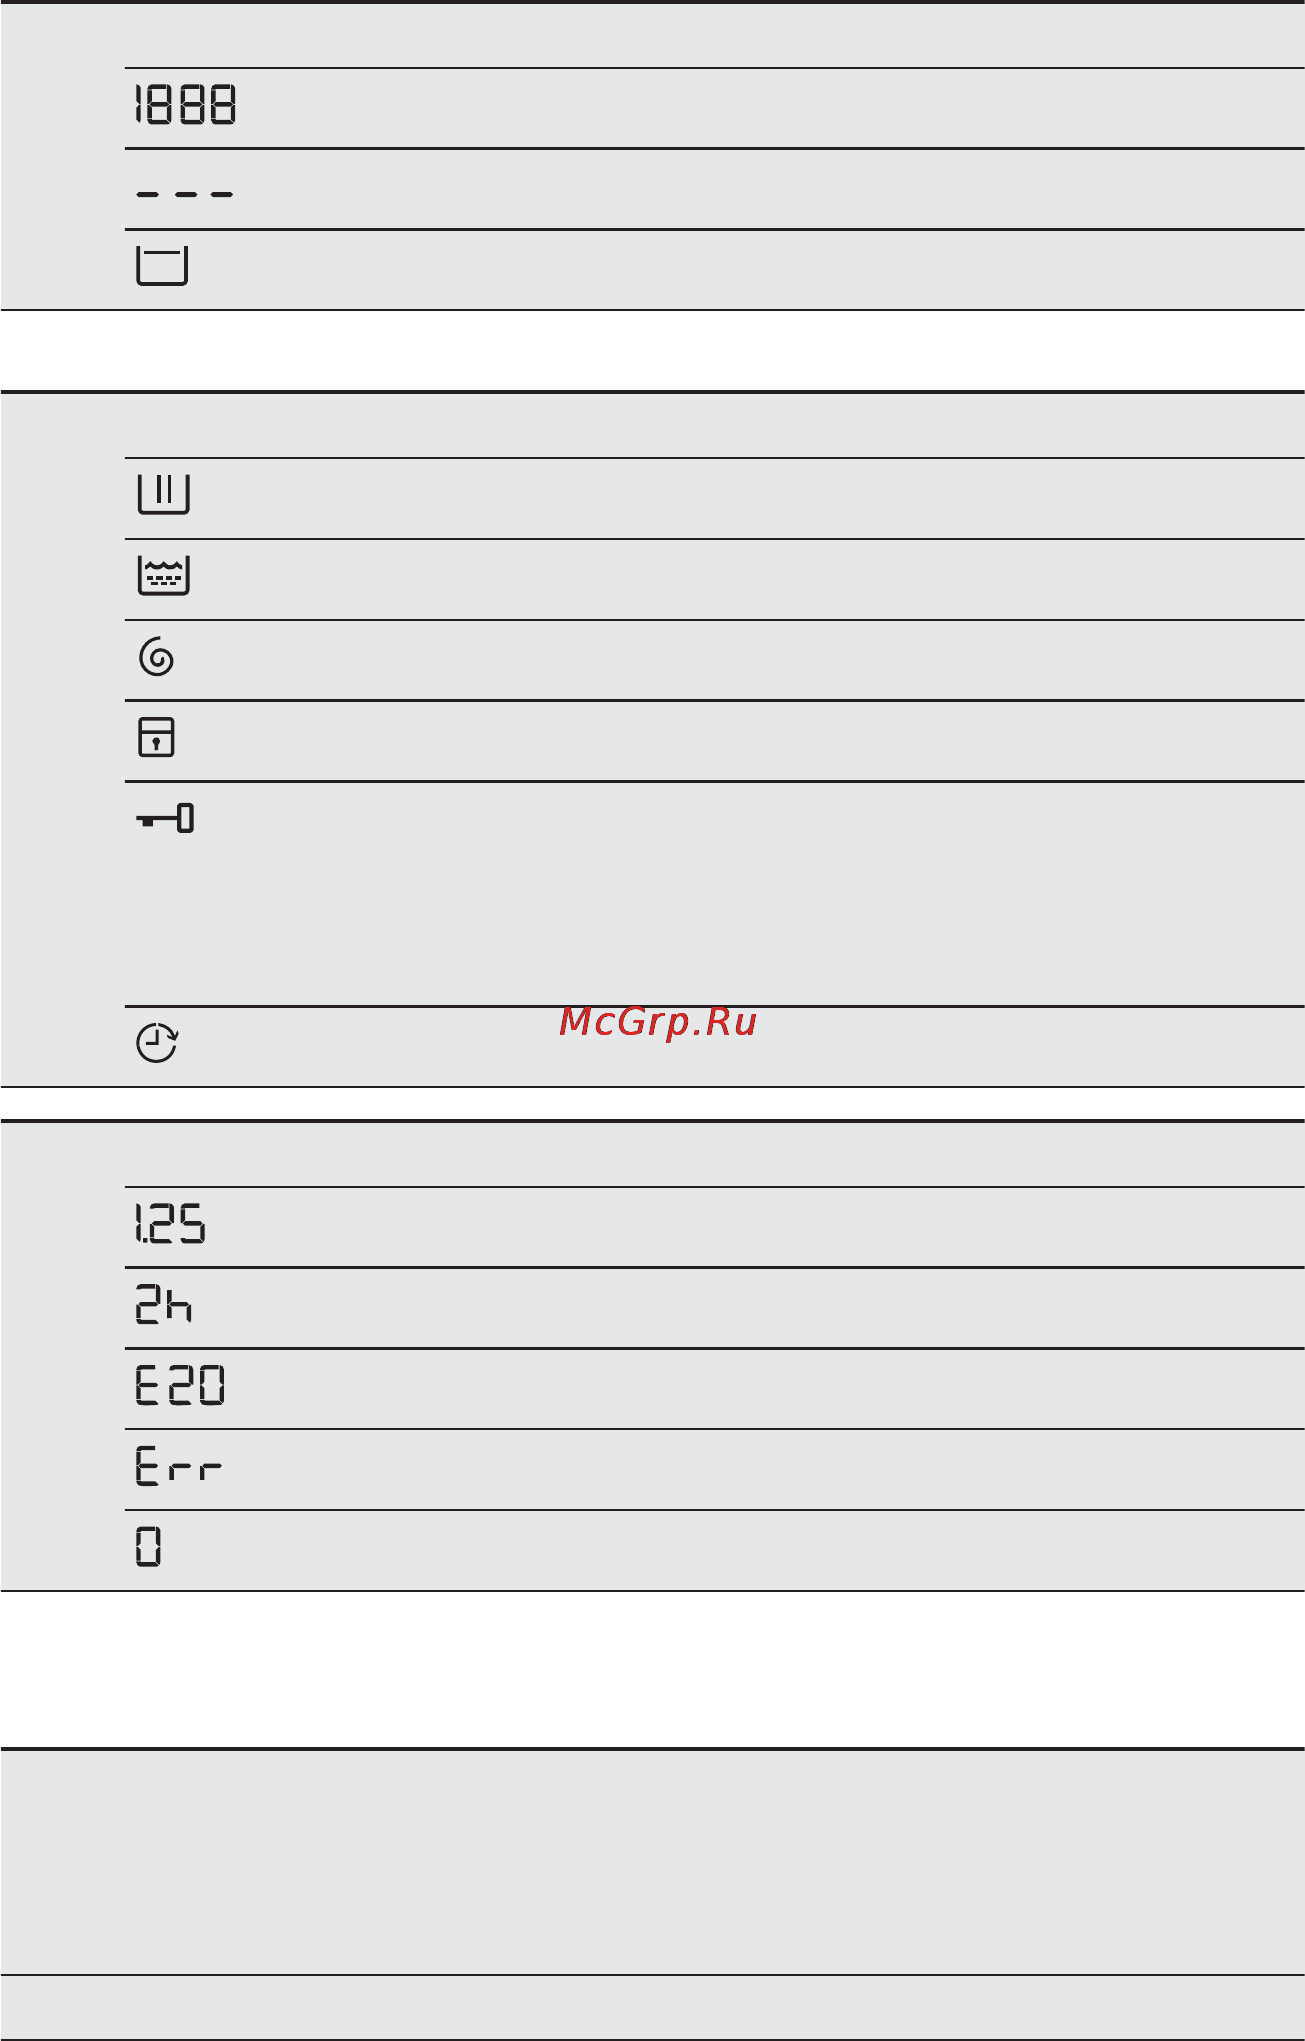Screen dimensions: 1305x2041
Task: Click the delay timer clock icon
Action: click(x=157, y=1043)
